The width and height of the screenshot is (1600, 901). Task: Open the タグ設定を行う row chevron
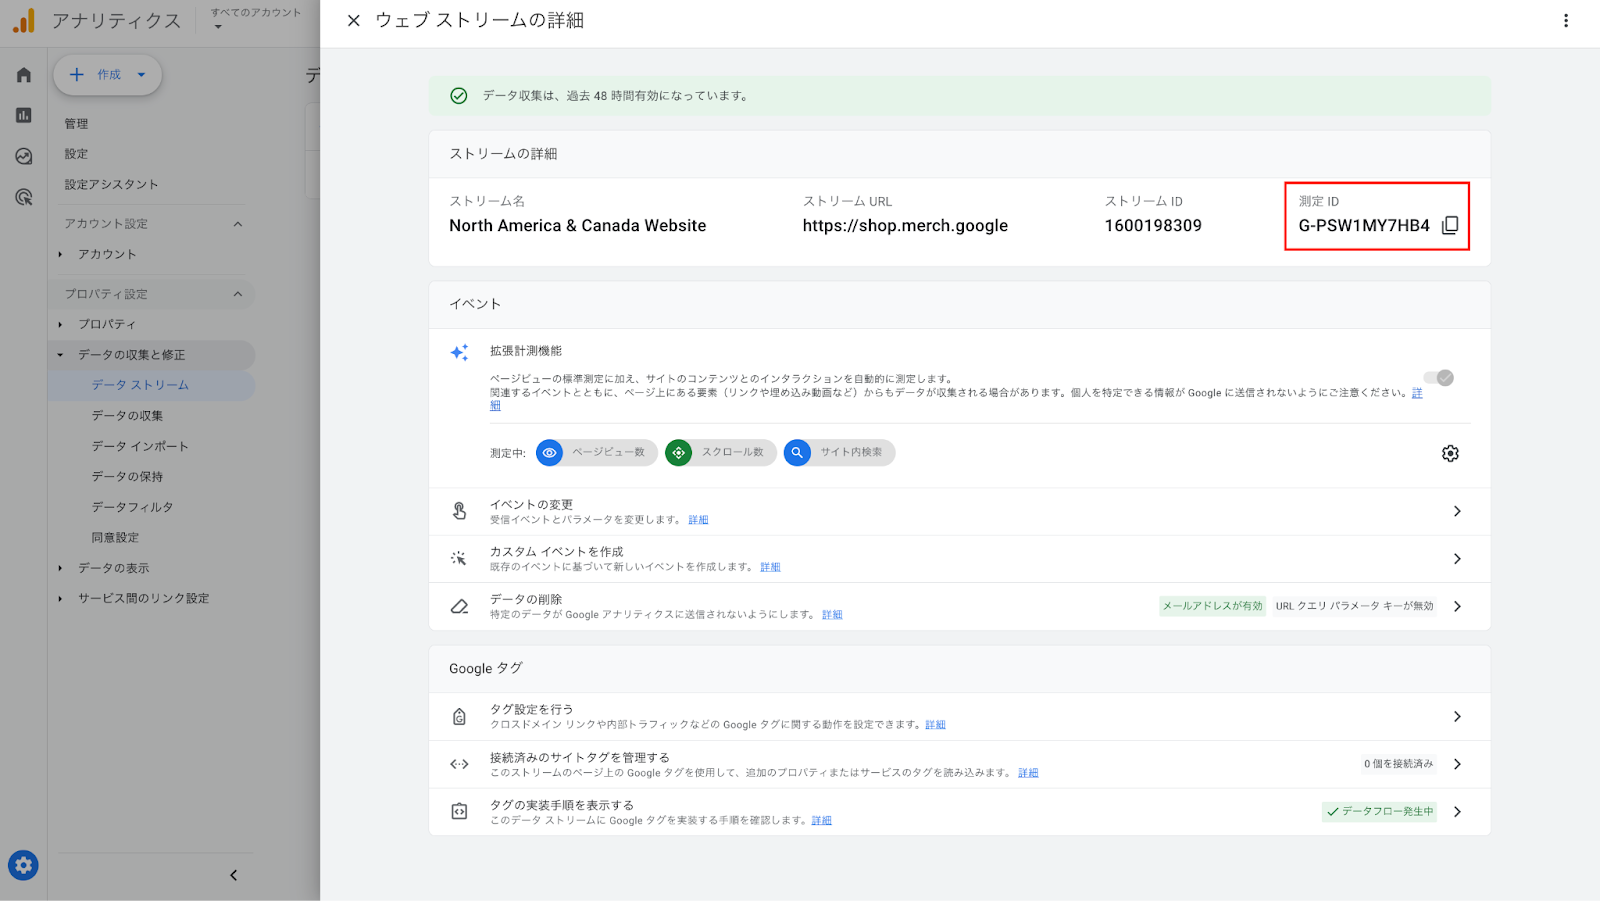pos(1457,716)
